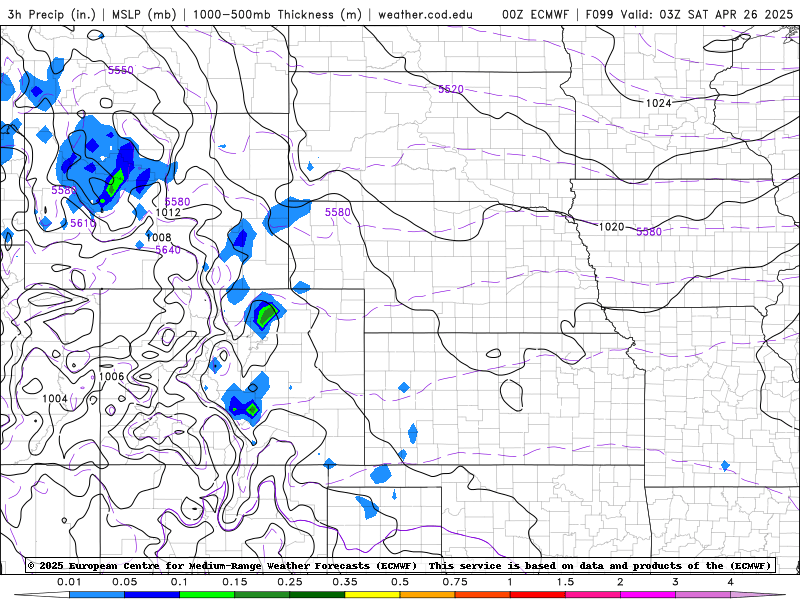The image size is (800, 600).
Task: Select the lime green legend color segment
Action: pyautogui.click(x=207, y=595)
